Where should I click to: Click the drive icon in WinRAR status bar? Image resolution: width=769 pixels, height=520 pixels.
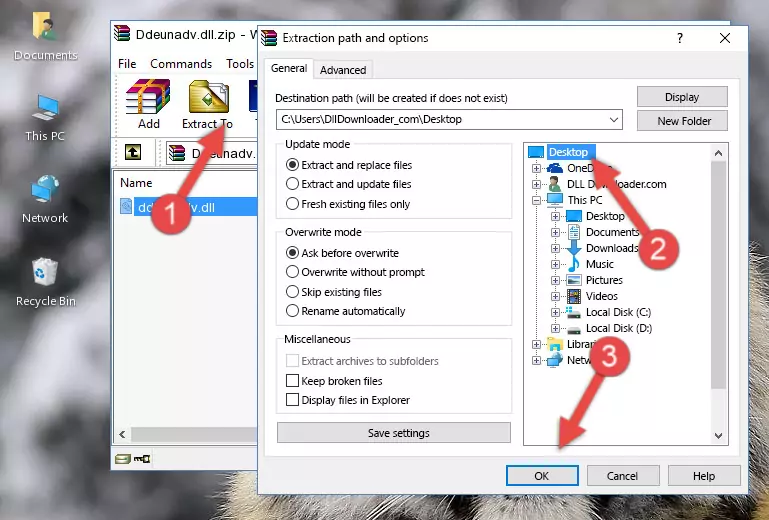[123, 459]
